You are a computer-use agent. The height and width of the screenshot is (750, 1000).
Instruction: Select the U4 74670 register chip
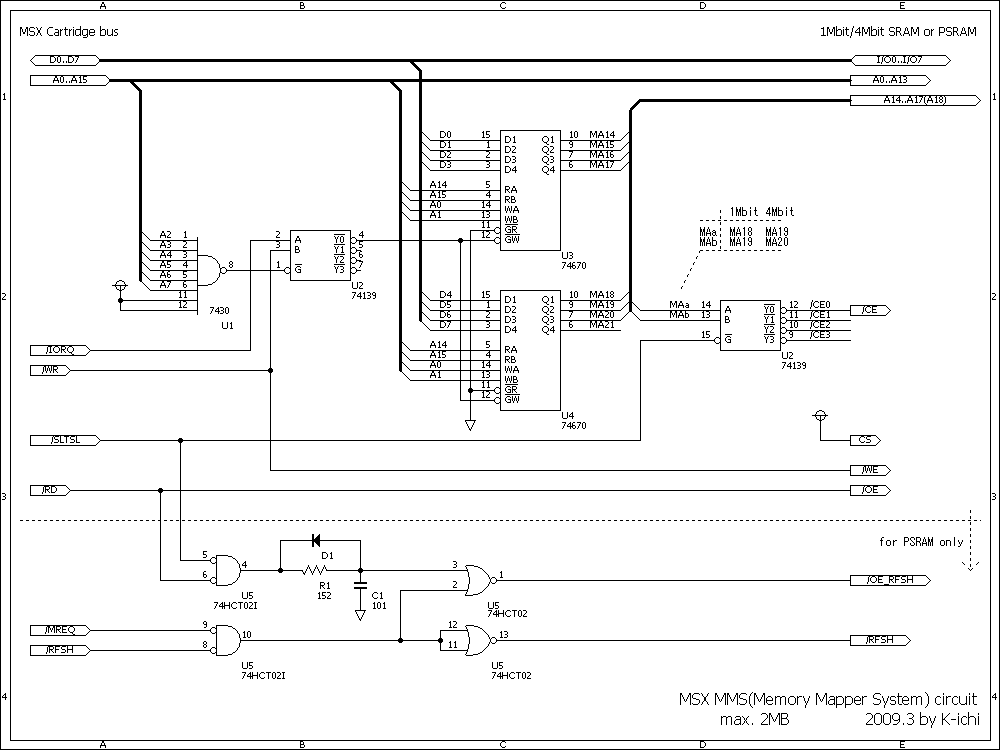(530, 350)
